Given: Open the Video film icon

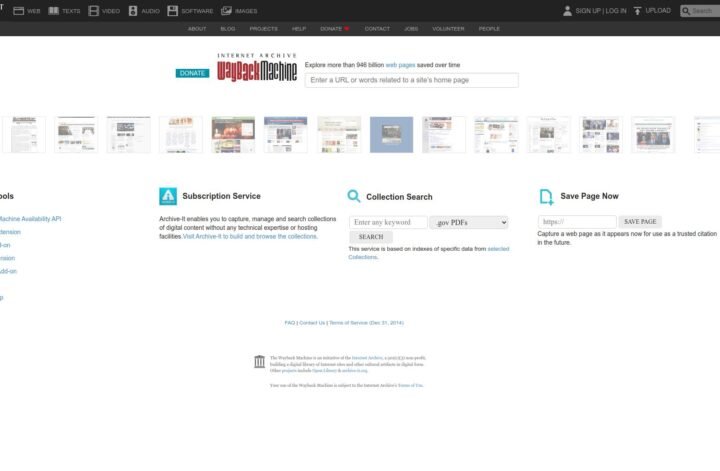Looking at the screenshot, I should (x=94, y=11).
